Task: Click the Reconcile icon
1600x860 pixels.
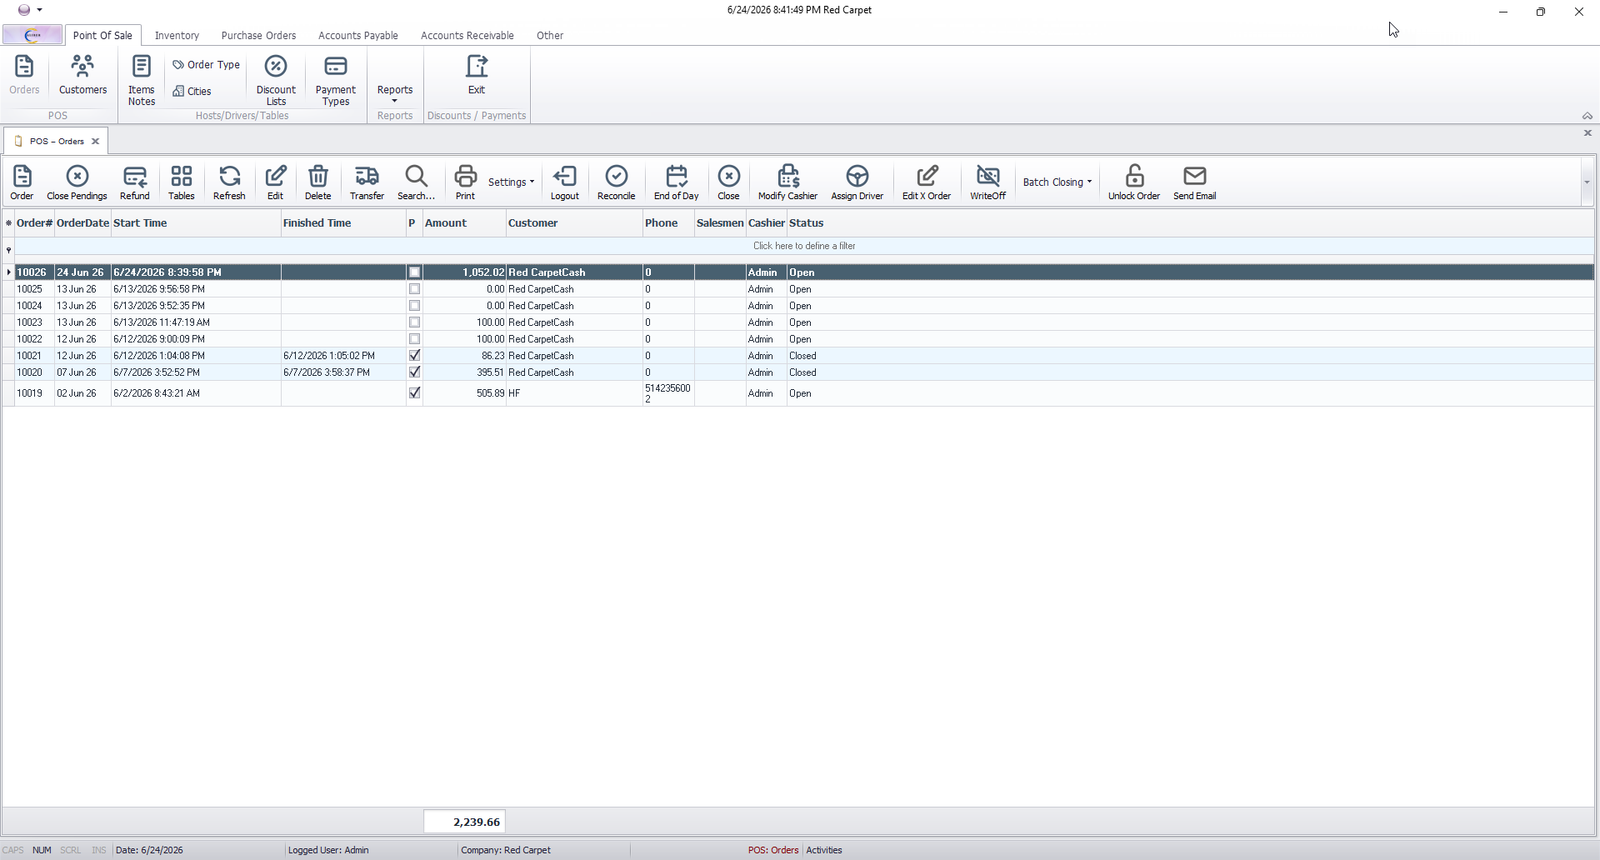Action: pyautogui.click(x=616, y=183)
